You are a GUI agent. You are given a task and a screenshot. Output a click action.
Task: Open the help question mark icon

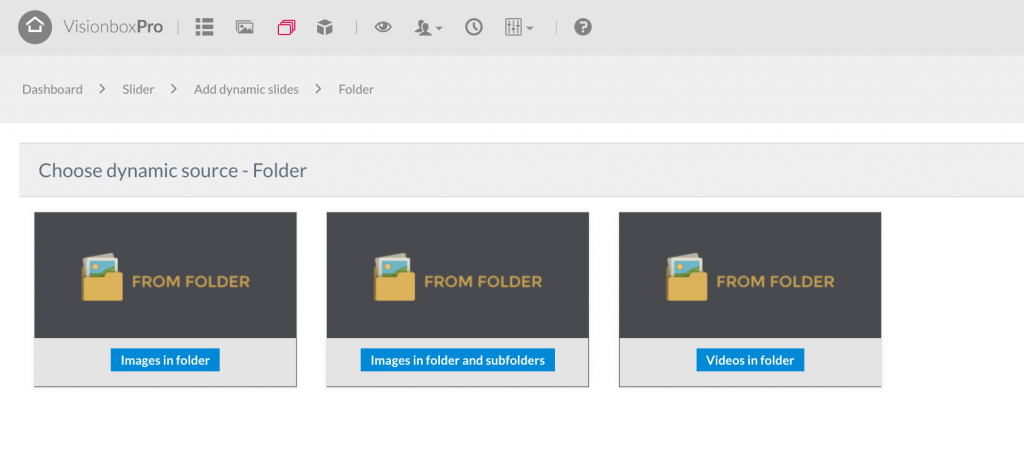[x=583, y=27]
